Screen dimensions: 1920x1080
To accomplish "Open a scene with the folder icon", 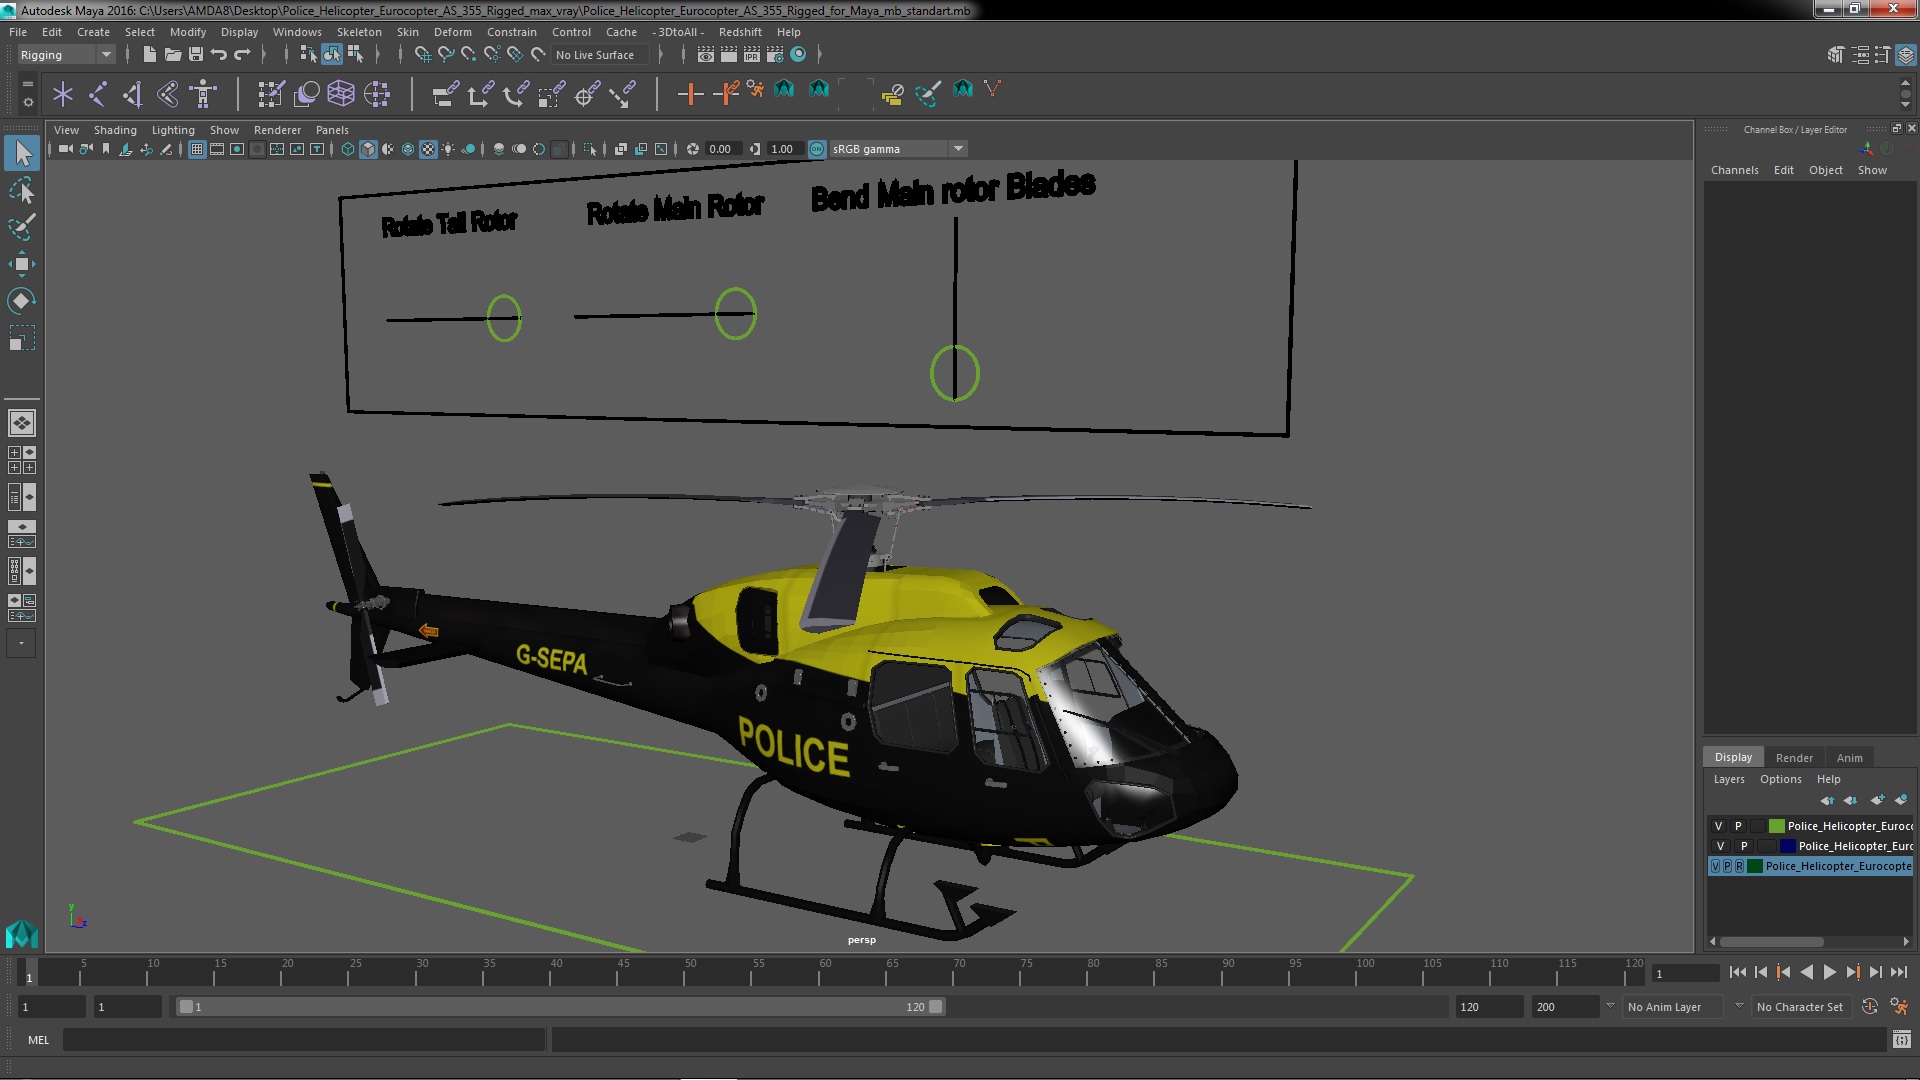I will click(x=173, y=55).
